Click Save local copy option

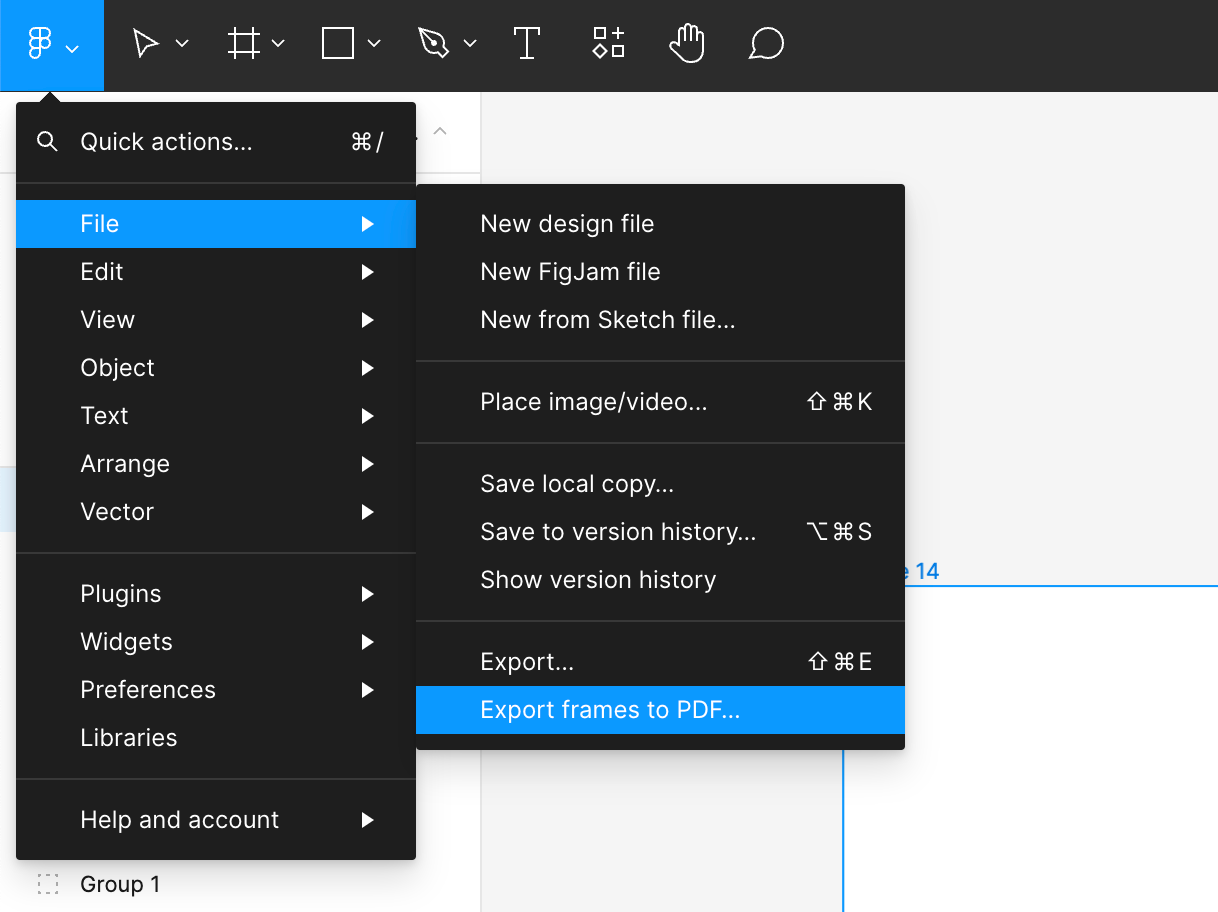[x=577, y=484]
